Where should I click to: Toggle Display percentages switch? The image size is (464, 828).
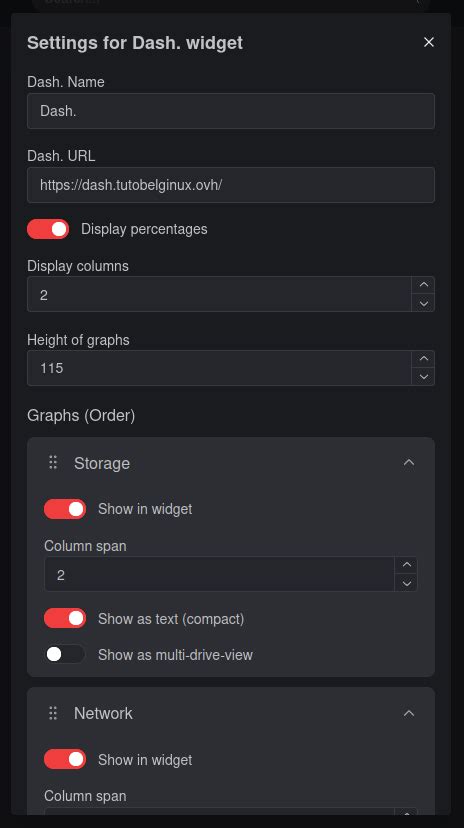pyautogui.click(x=48, y=229)
